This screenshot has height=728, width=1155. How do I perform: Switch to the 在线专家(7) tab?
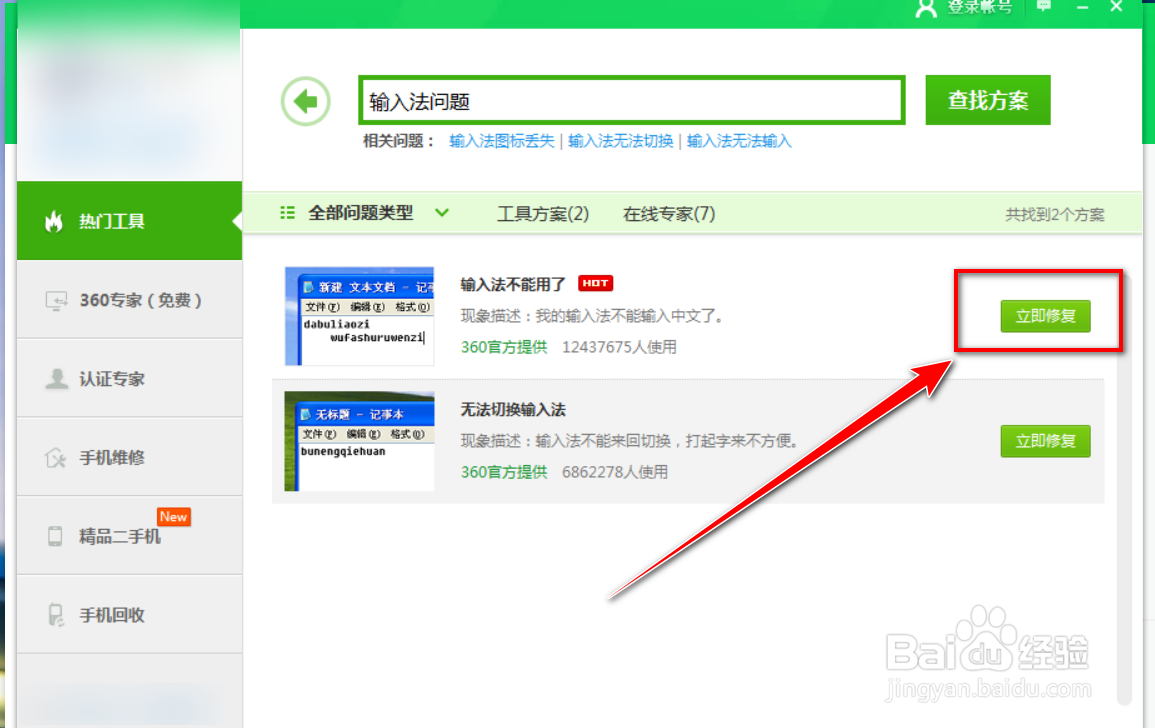coord(669,214)
